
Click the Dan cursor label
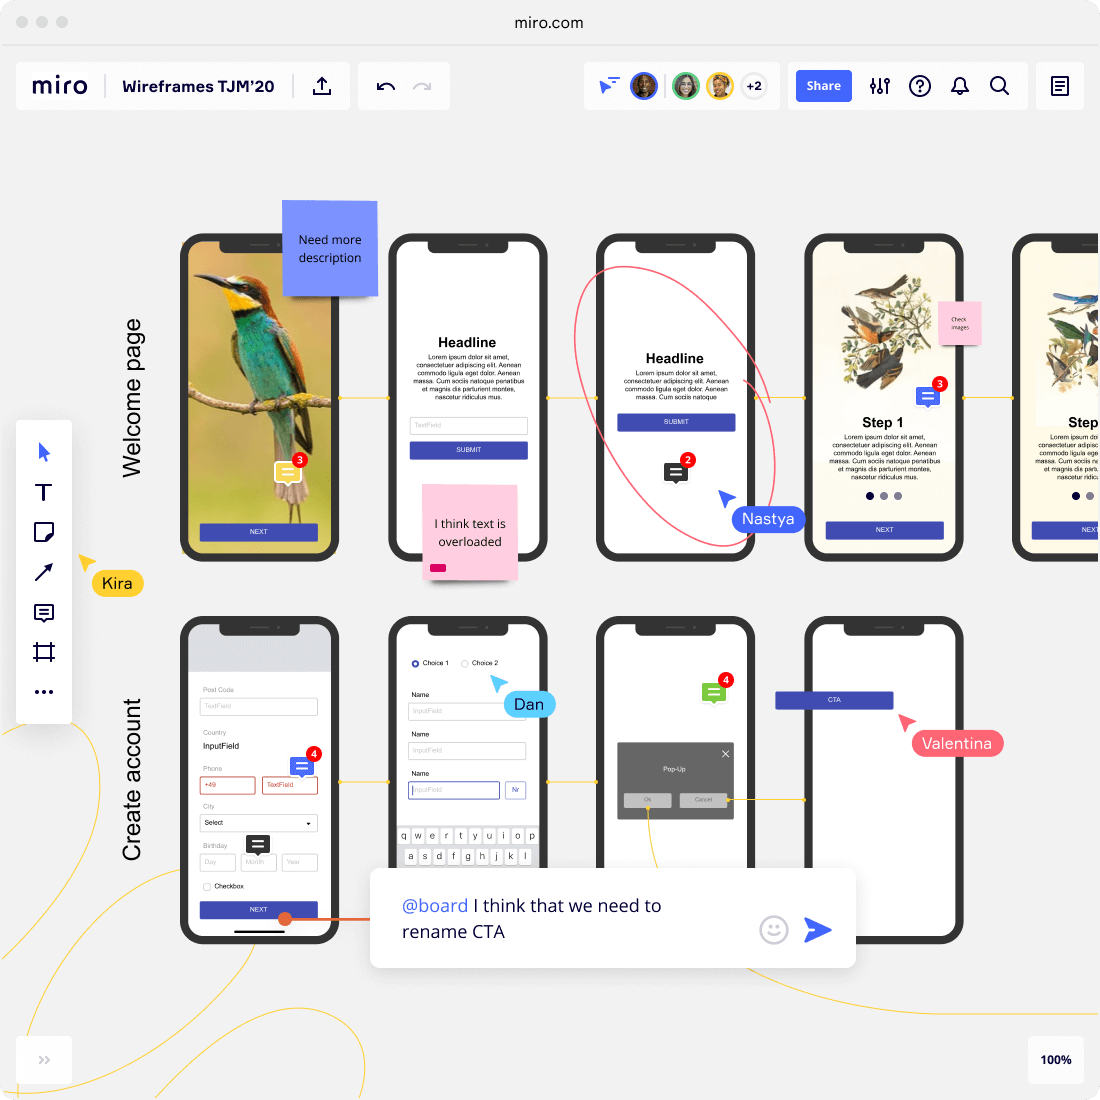point(529,704)
